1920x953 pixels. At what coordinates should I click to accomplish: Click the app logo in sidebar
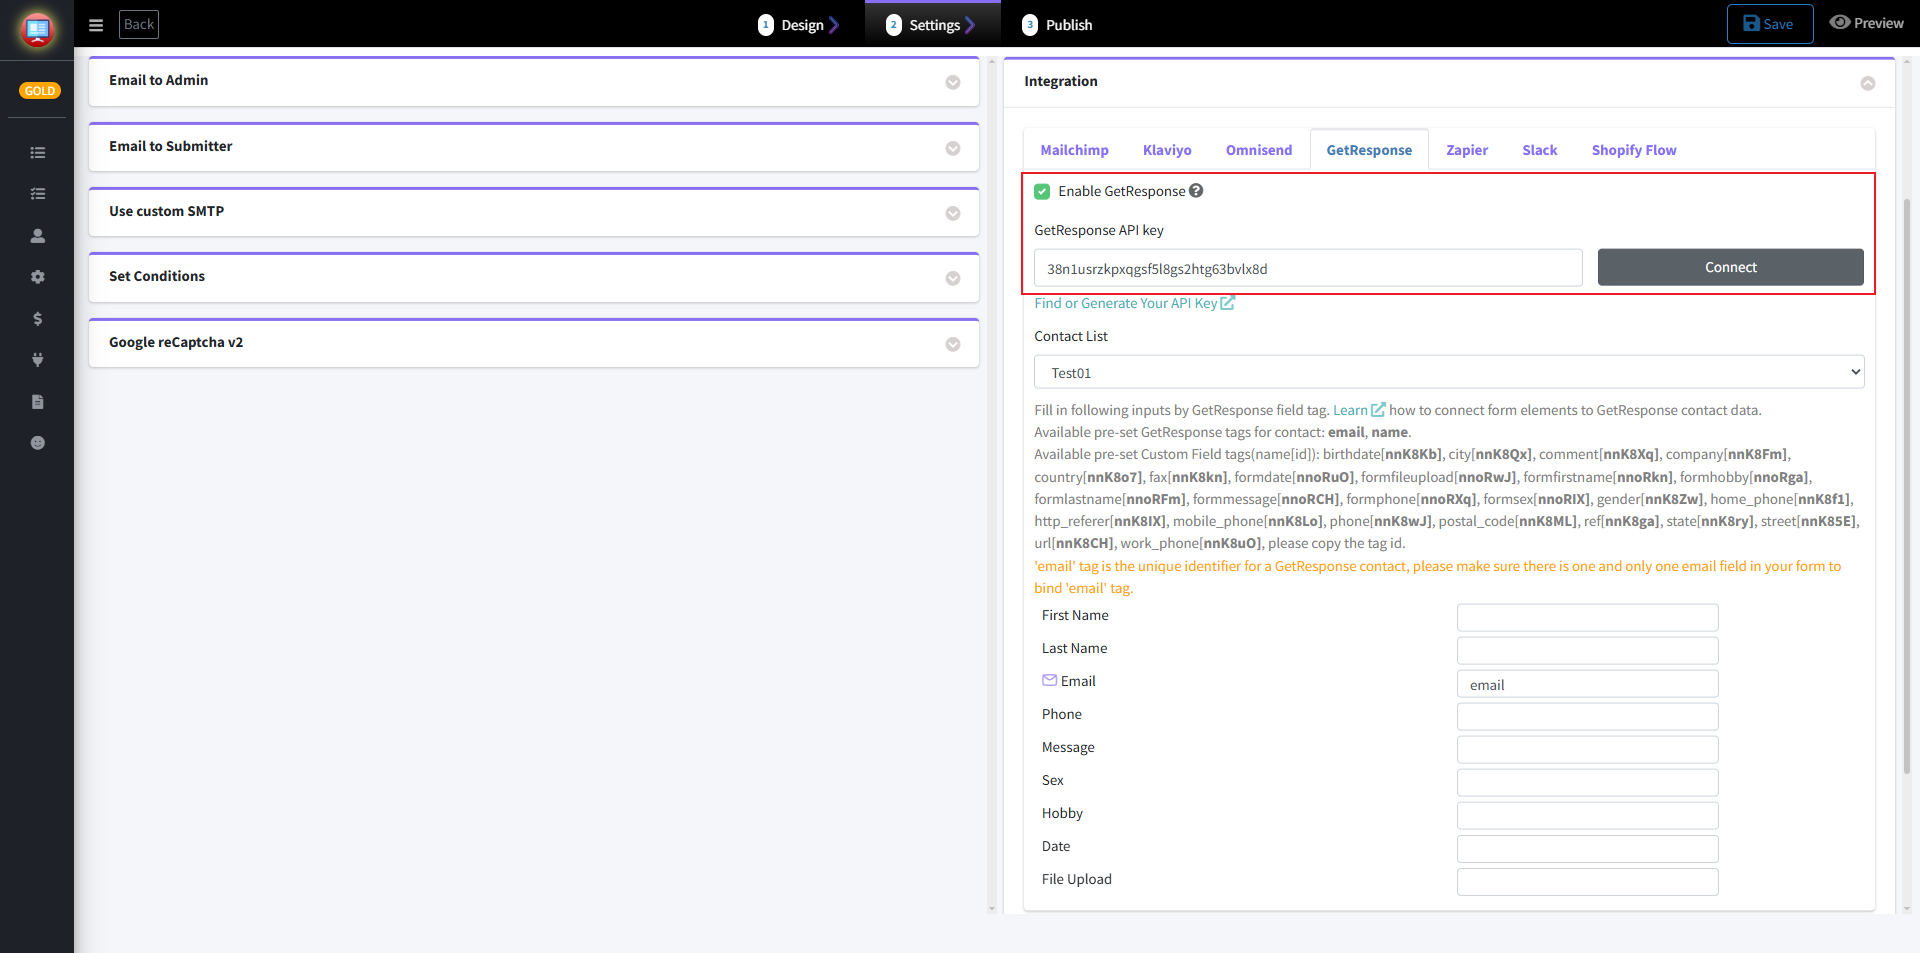click(37, 30)
